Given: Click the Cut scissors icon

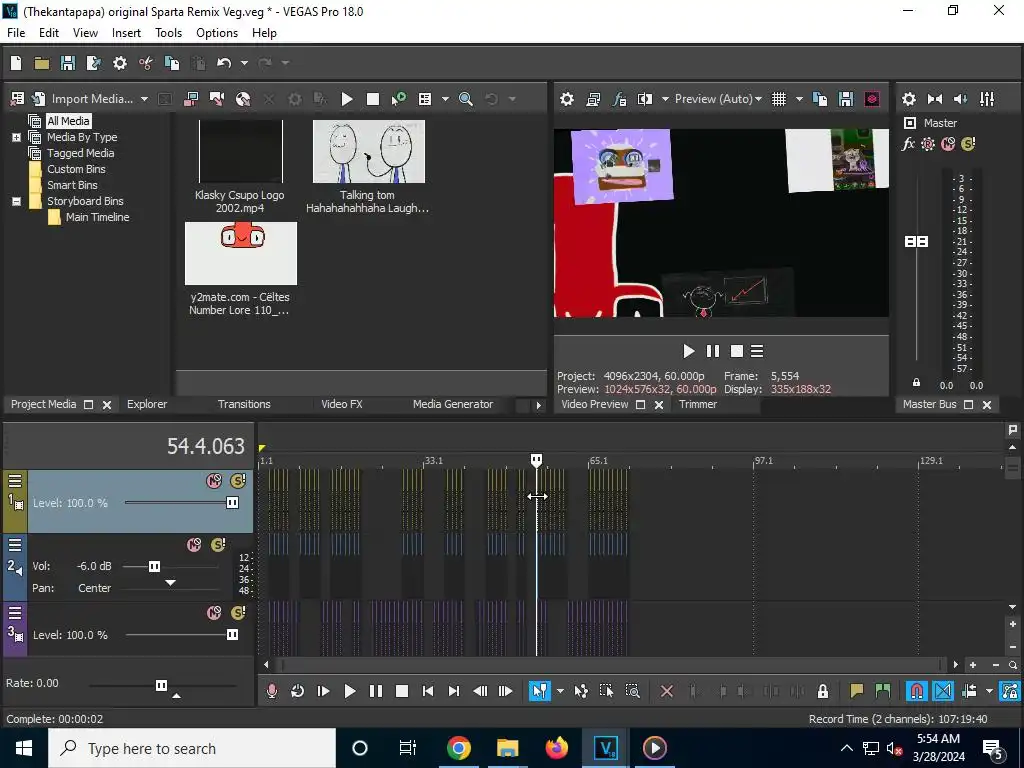Looking at the screenshot, I should pyautogui.click(x=146, y=63).
